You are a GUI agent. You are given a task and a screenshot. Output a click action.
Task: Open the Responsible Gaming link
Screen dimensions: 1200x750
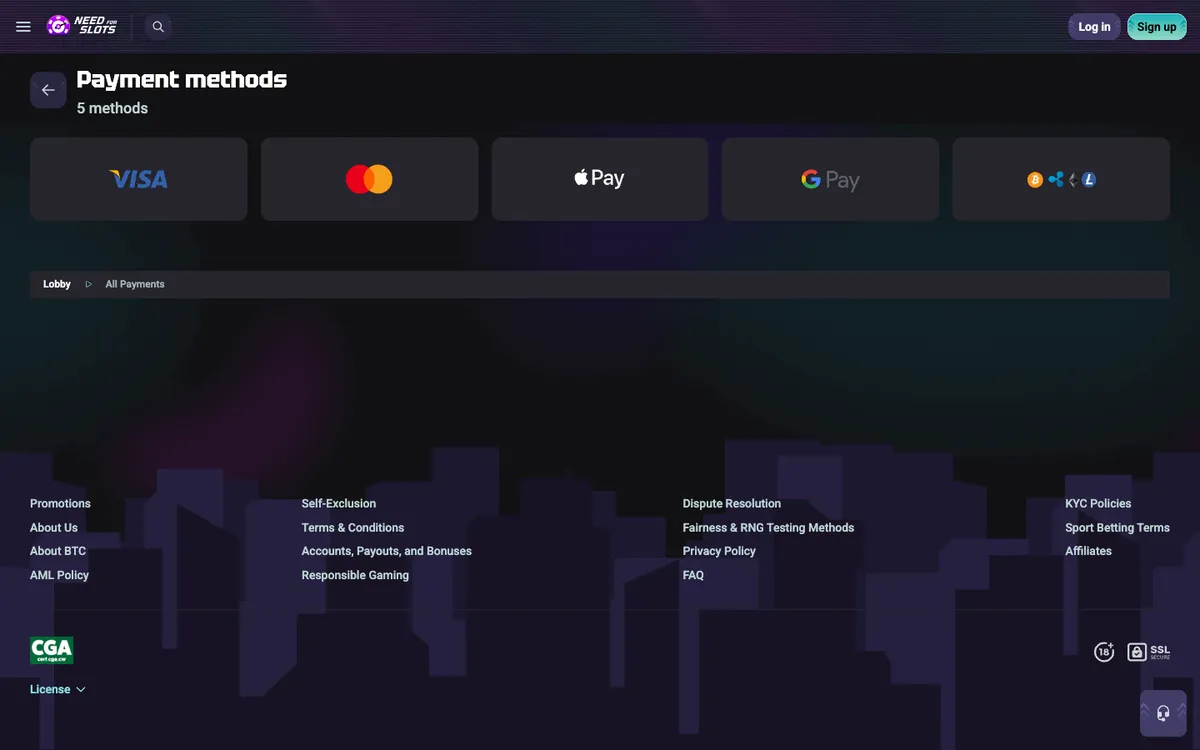pos(355,575)
